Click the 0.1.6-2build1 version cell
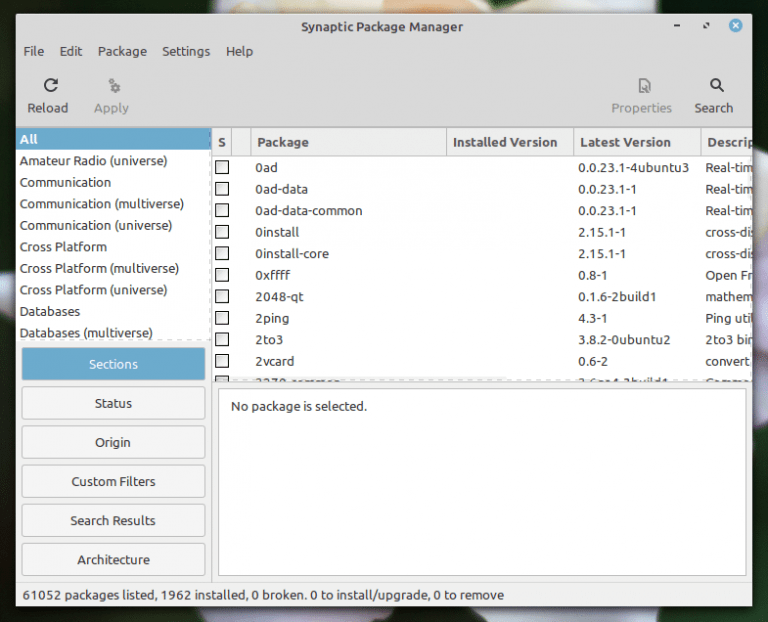The image size is (768, 622). (x=617, y=297)
